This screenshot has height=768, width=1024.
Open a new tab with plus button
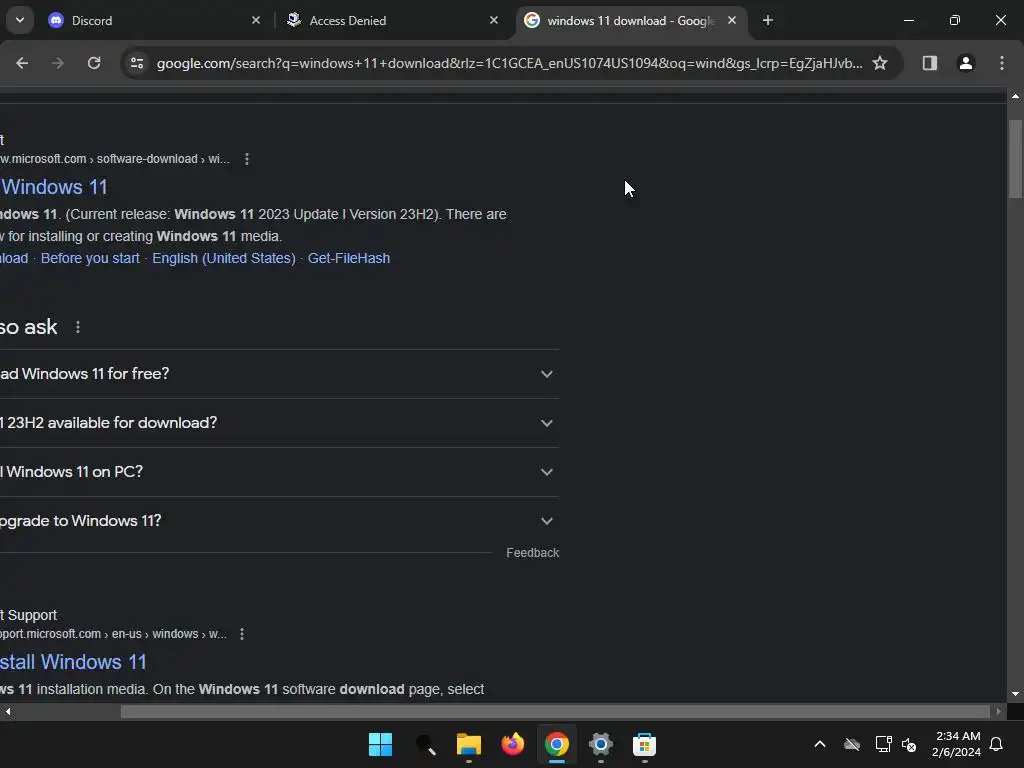tap(767, 20)
